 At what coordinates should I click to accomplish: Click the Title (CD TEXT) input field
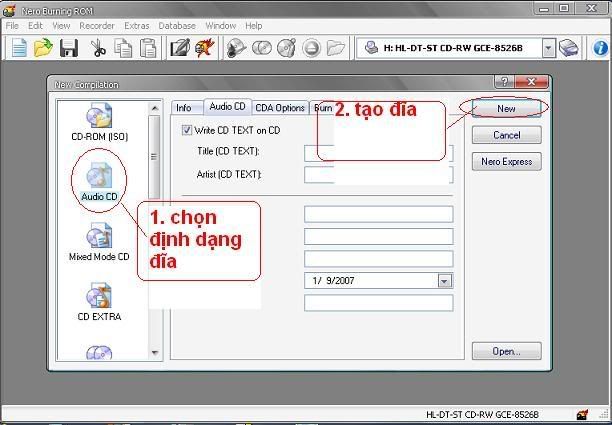pyautogui.click(x=379, y=153)
